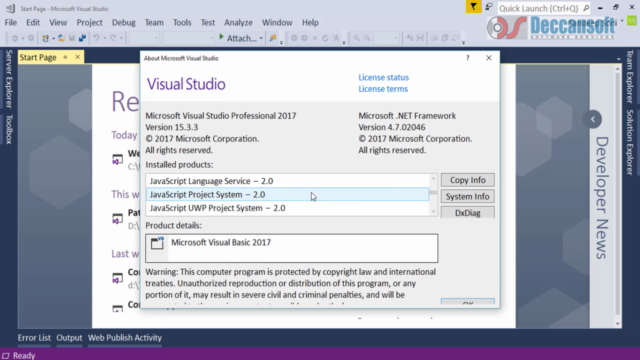The width and height of the screenshot is (640, 360).
Task: Click installed products list scroll up arrow
Action: click(433, 178)
